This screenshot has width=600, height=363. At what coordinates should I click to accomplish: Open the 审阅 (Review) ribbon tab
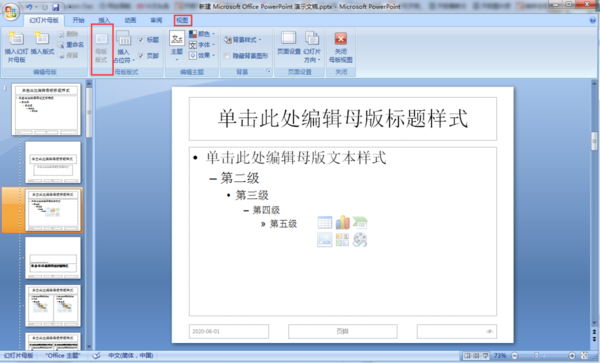[x=156, y=20]
